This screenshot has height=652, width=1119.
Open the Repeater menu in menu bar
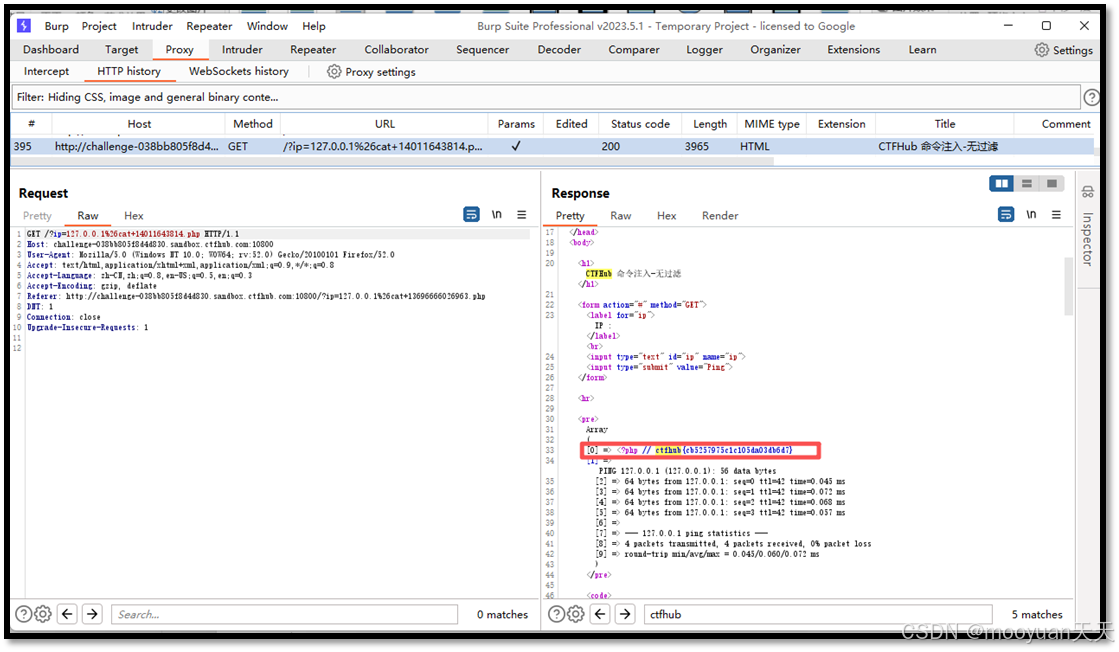pyautogui.click(x=209, y=26)
